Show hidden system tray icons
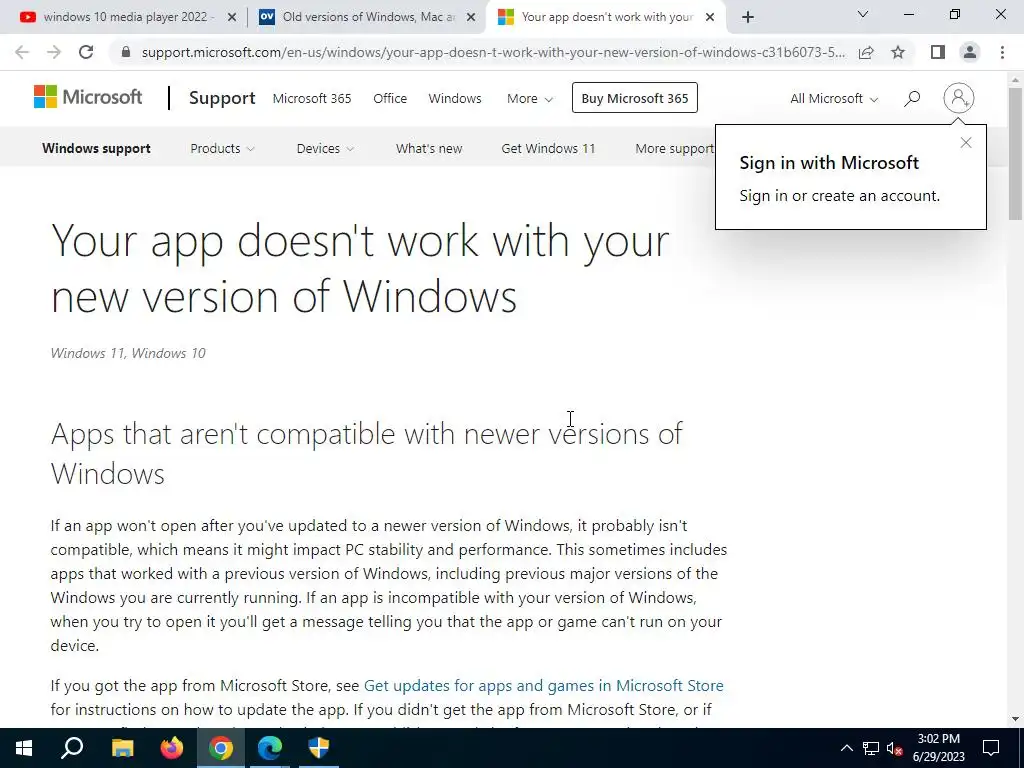This screenshot has height=768, width=1024. [x=846, y=748]
